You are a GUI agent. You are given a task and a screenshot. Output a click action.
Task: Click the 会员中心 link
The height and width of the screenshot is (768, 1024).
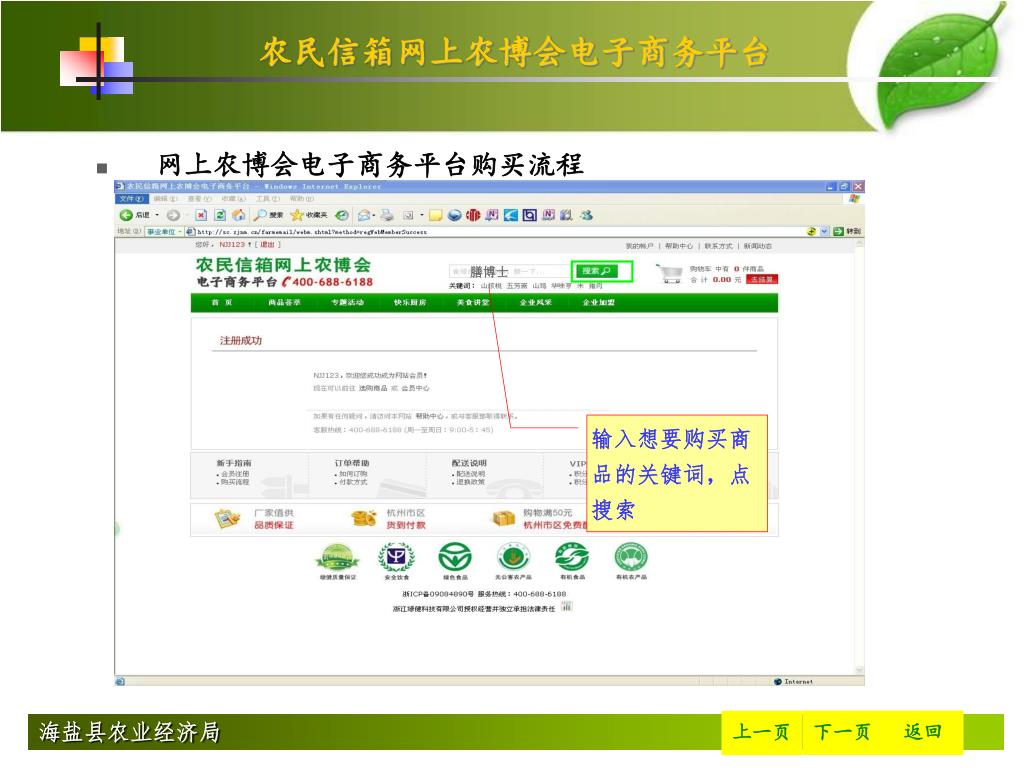pos(415,389)
